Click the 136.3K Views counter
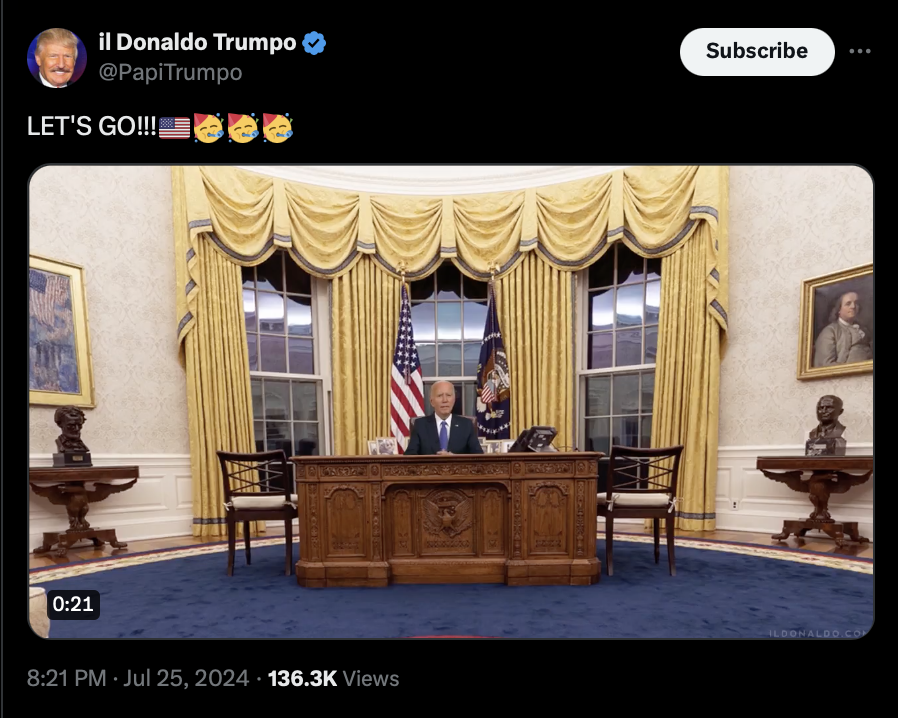The image size is (898, 718). click(x=333, y=678)
